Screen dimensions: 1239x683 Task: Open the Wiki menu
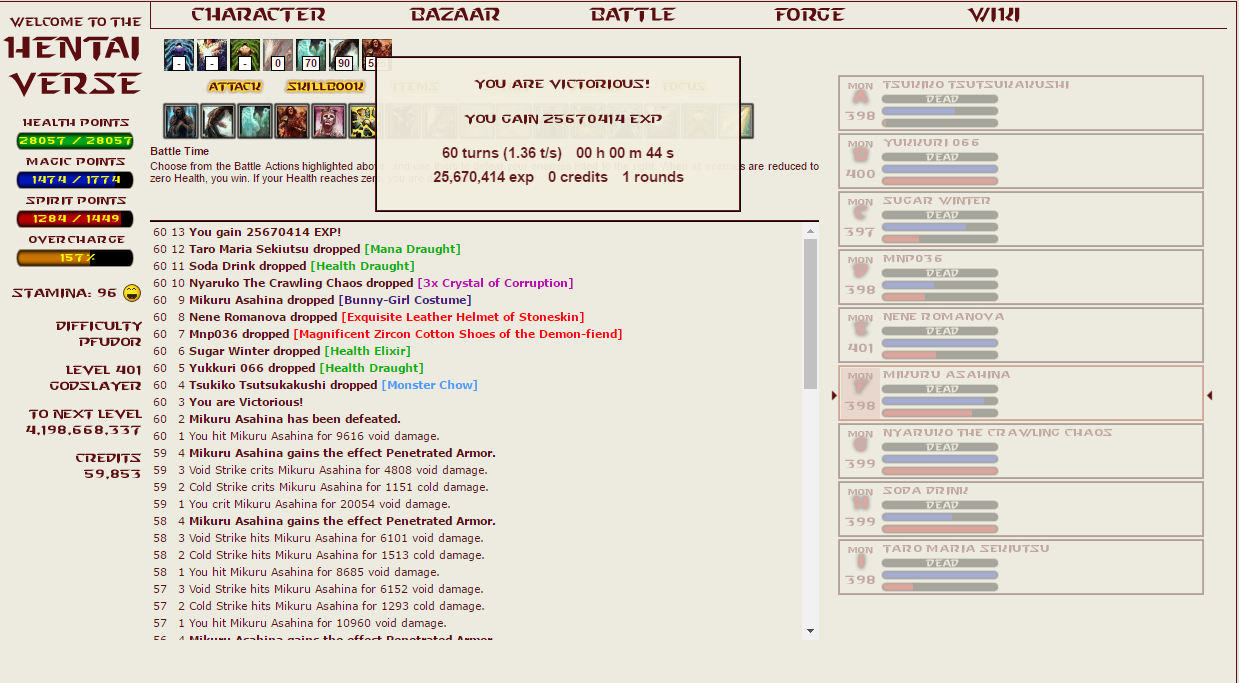pyautogui.click(x=994, y=14)
